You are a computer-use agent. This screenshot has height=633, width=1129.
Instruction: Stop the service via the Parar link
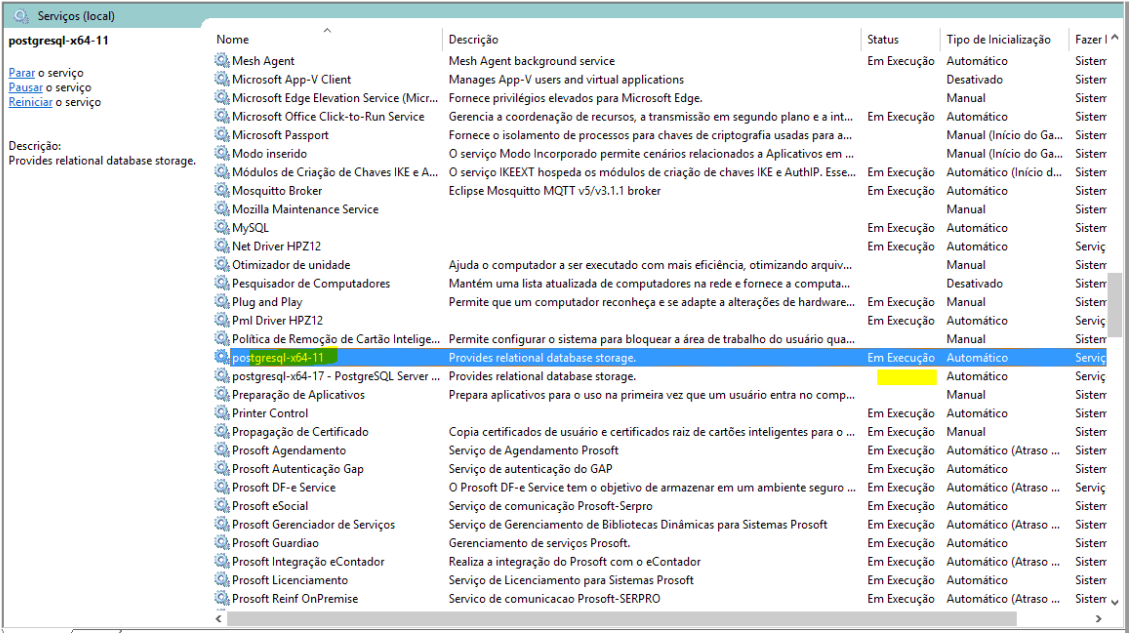tap(22, 73)
